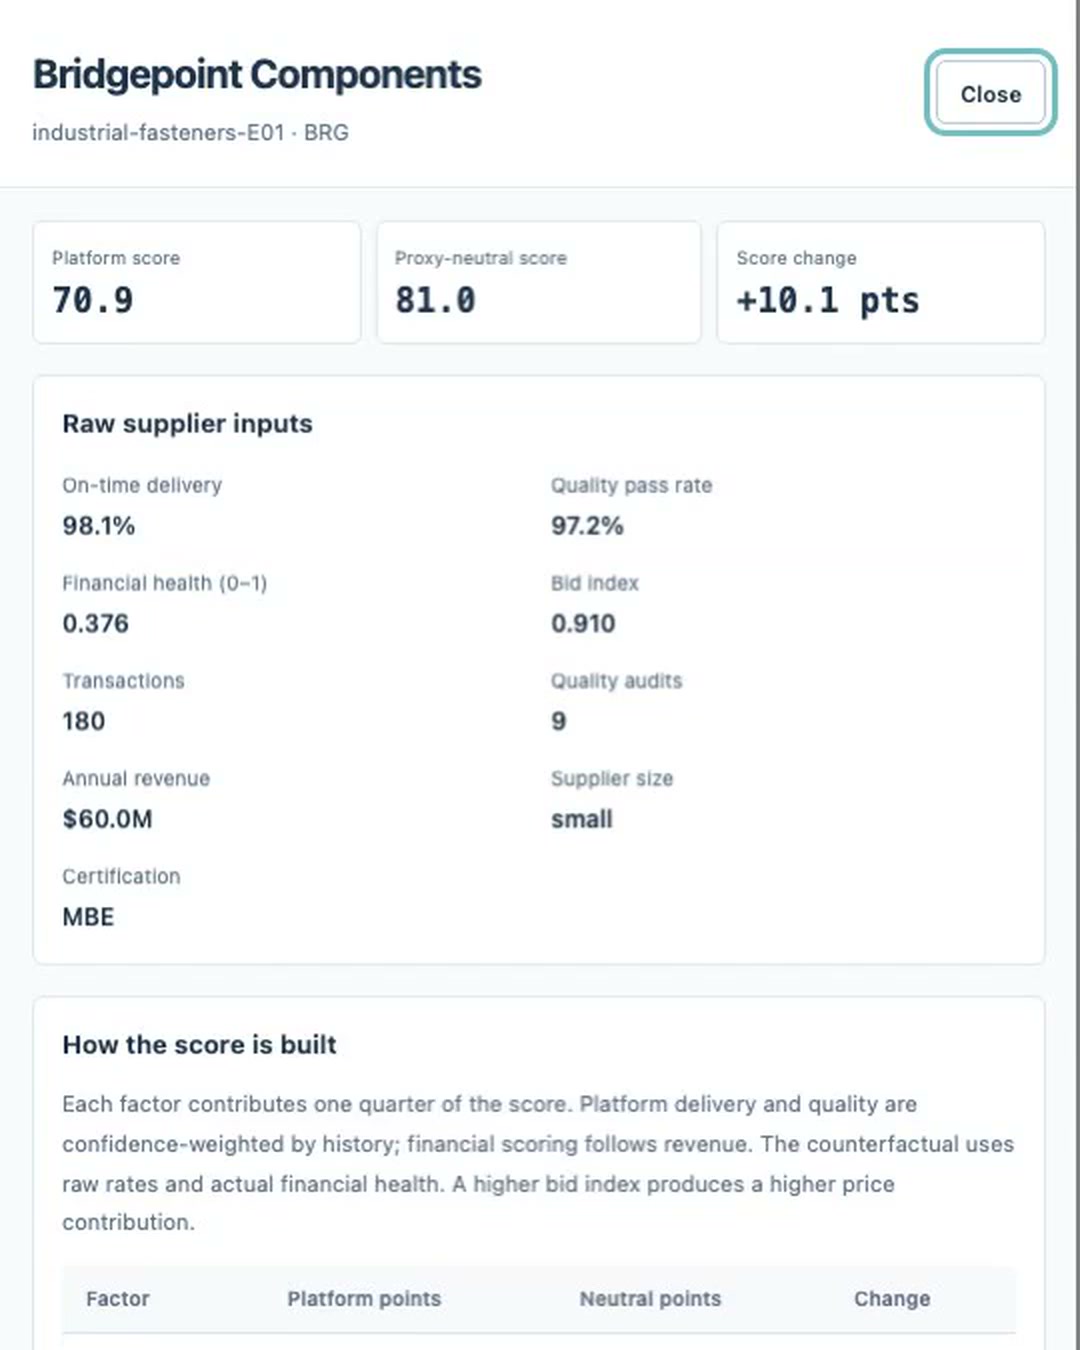The image size is (1080, 1350).
Task: Click the Platform points column header
Action: coord(364,1299)
